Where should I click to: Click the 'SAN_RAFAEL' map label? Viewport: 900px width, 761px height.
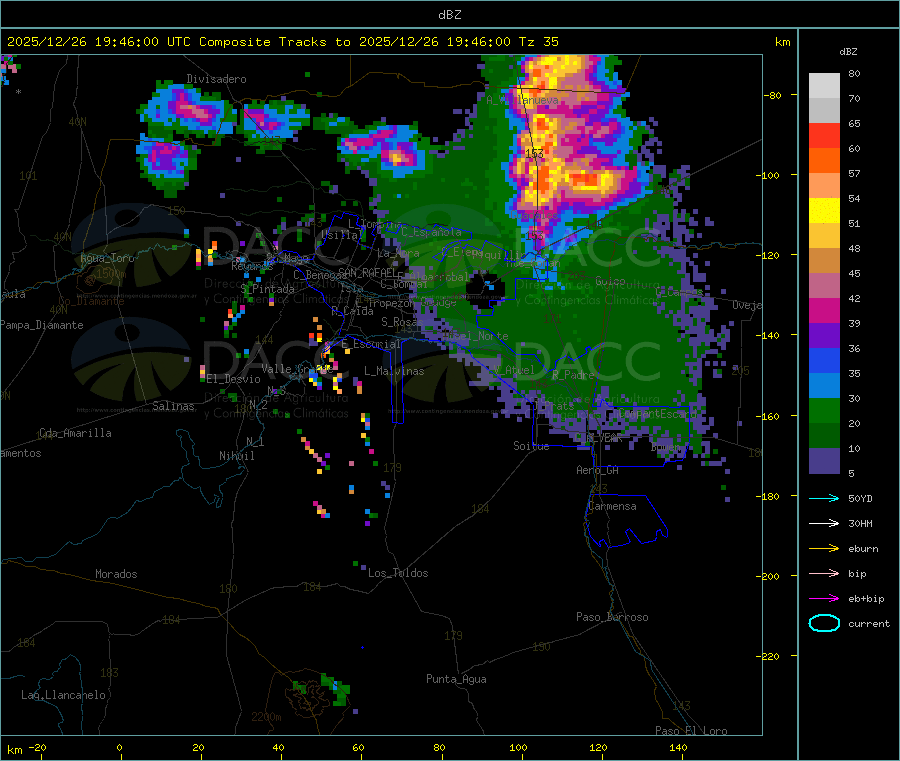(367, 273)
